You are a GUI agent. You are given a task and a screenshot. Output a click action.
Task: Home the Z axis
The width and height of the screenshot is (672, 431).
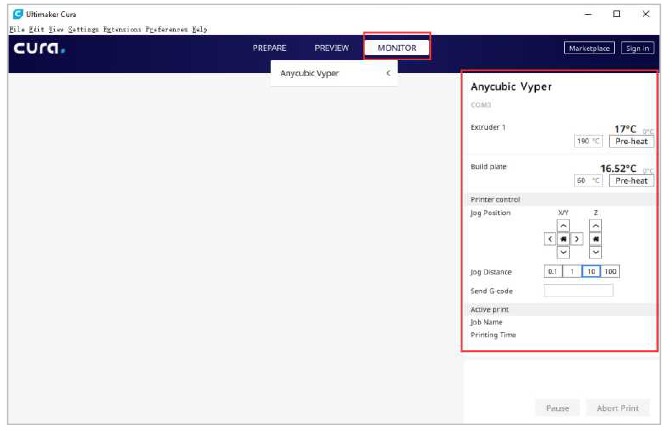click(595, 239)
